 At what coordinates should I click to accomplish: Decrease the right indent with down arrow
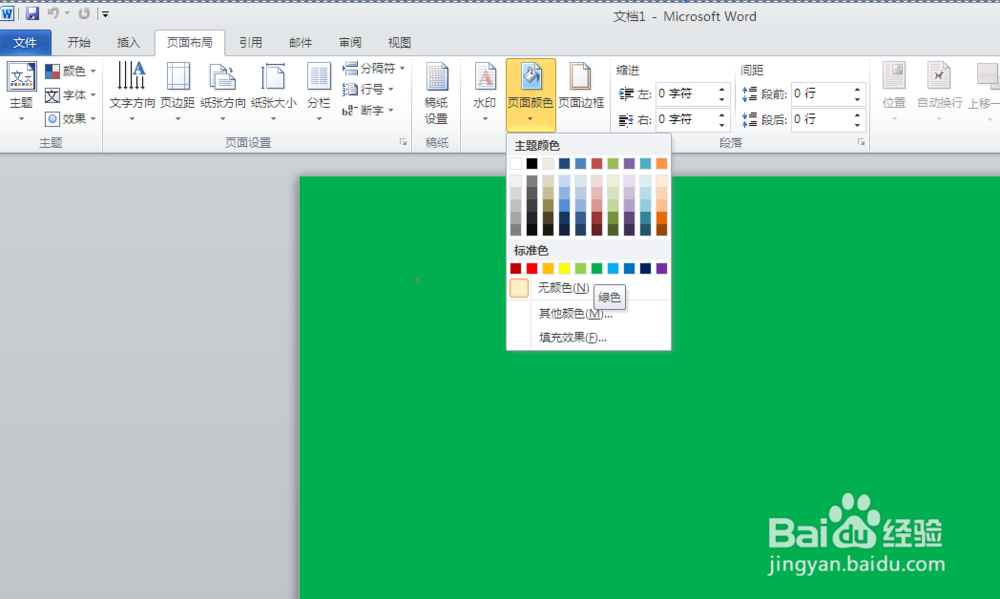coord(722,124)
